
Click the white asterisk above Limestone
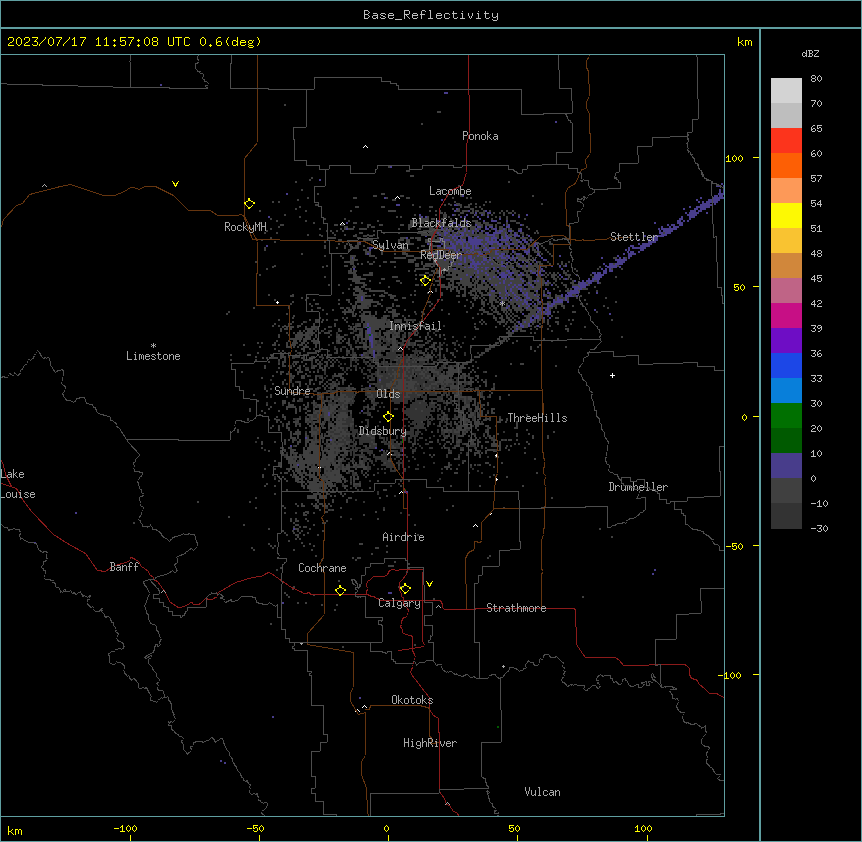tap(153, 346)
